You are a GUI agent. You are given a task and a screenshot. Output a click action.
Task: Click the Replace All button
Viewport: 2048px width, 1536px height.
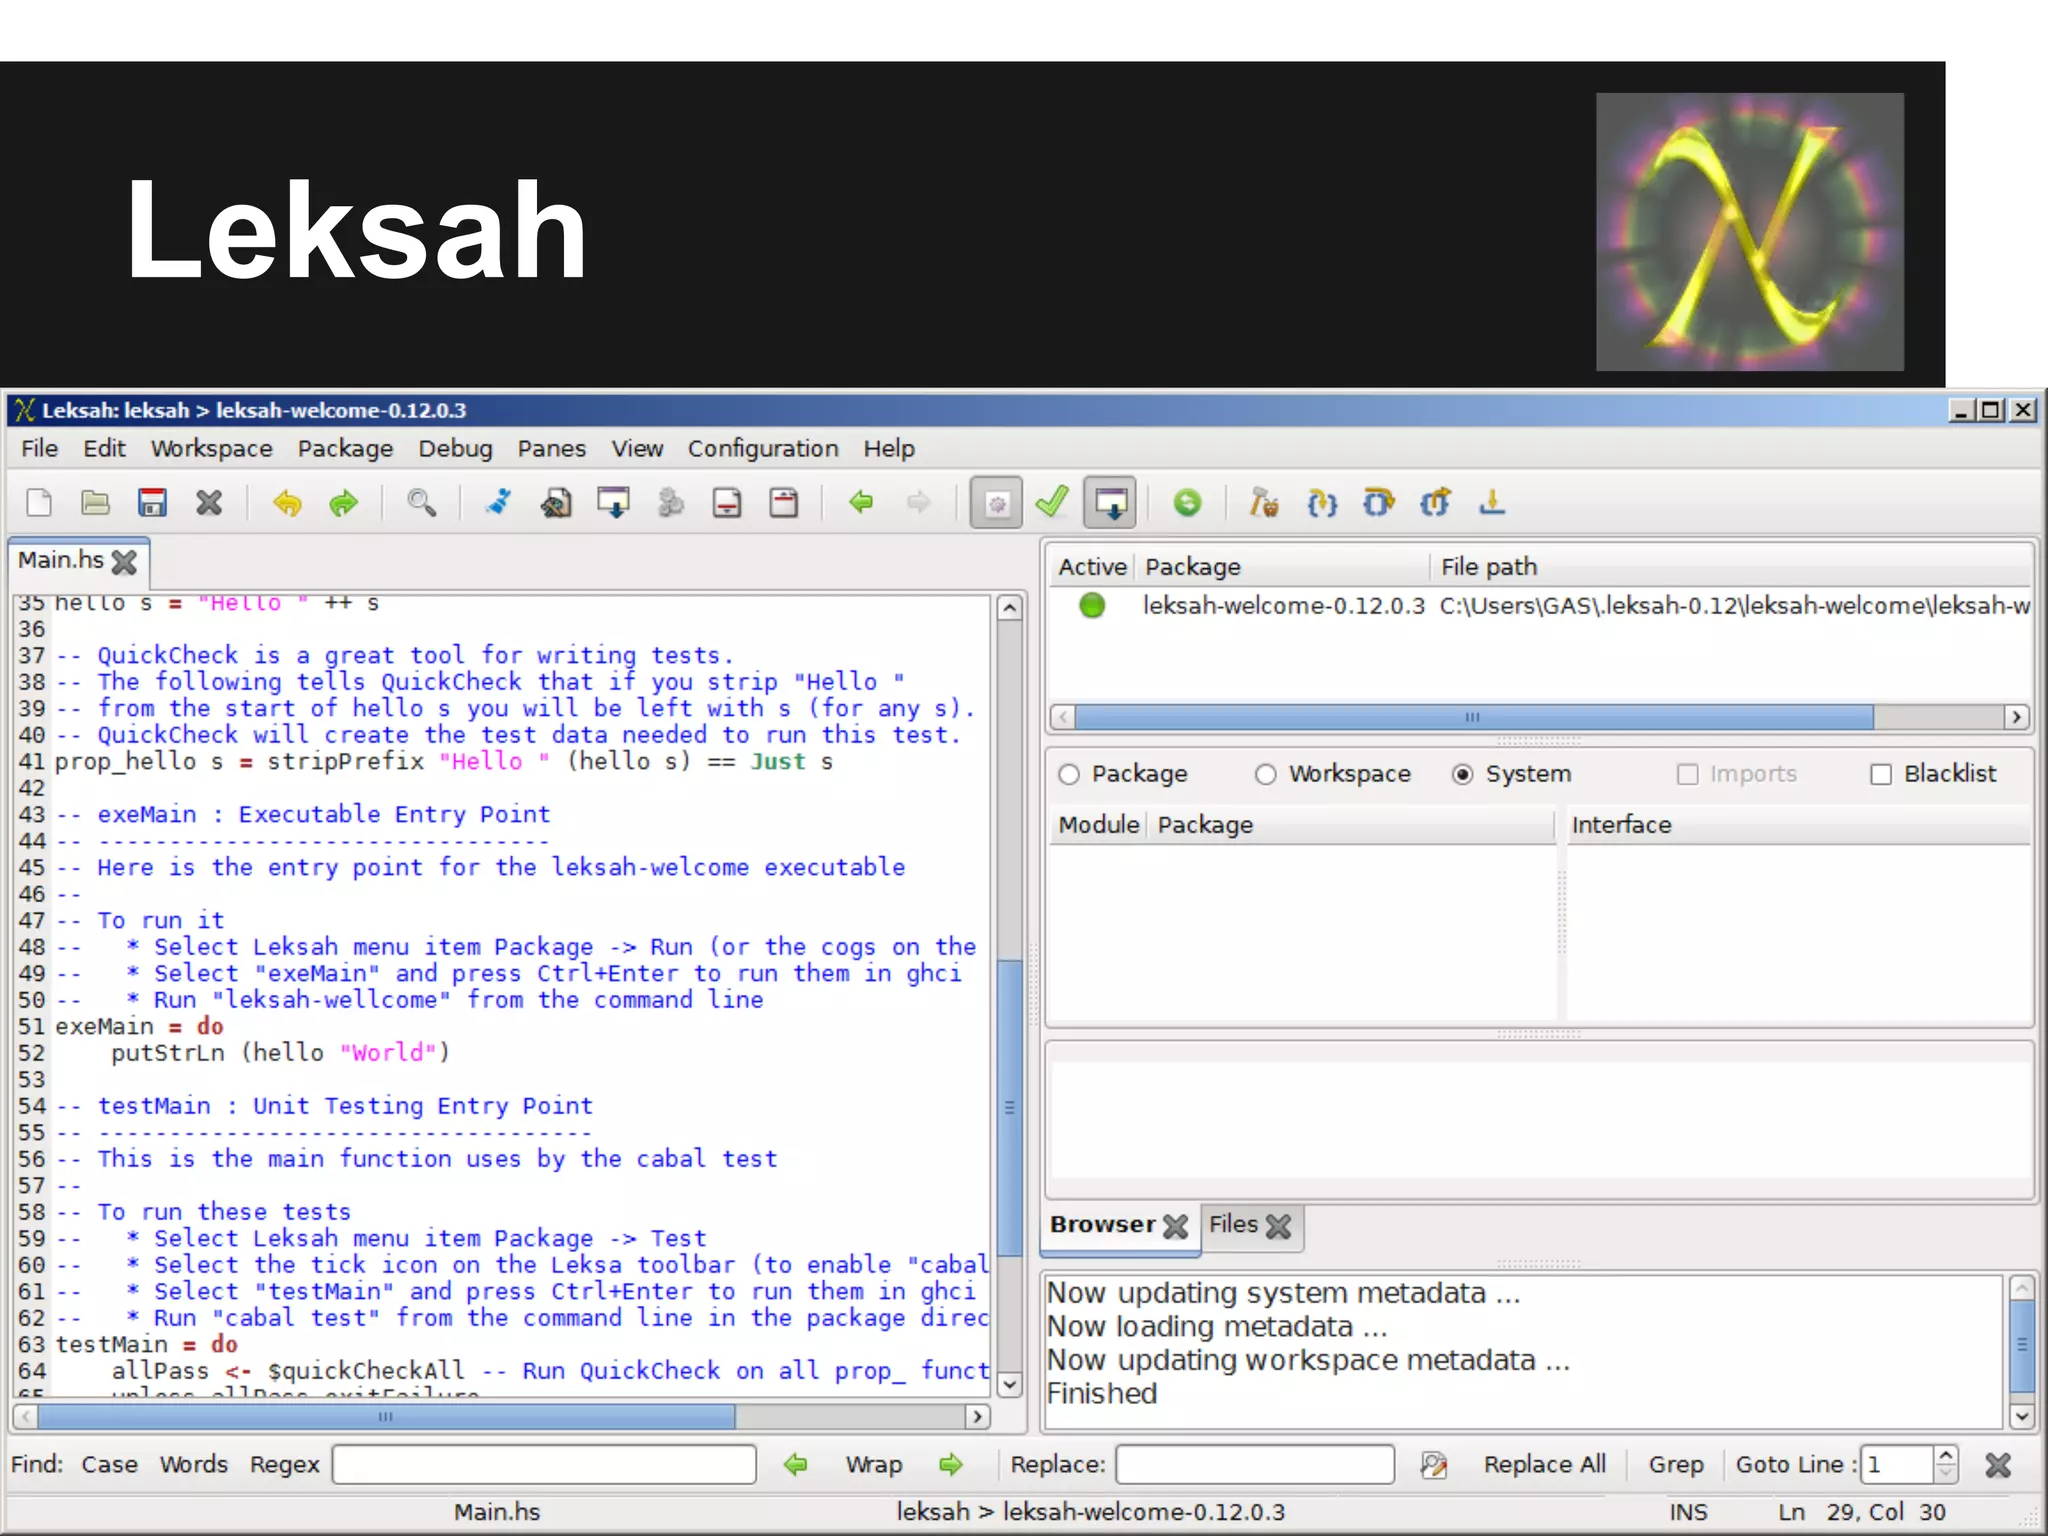tap(1544, 1465)
